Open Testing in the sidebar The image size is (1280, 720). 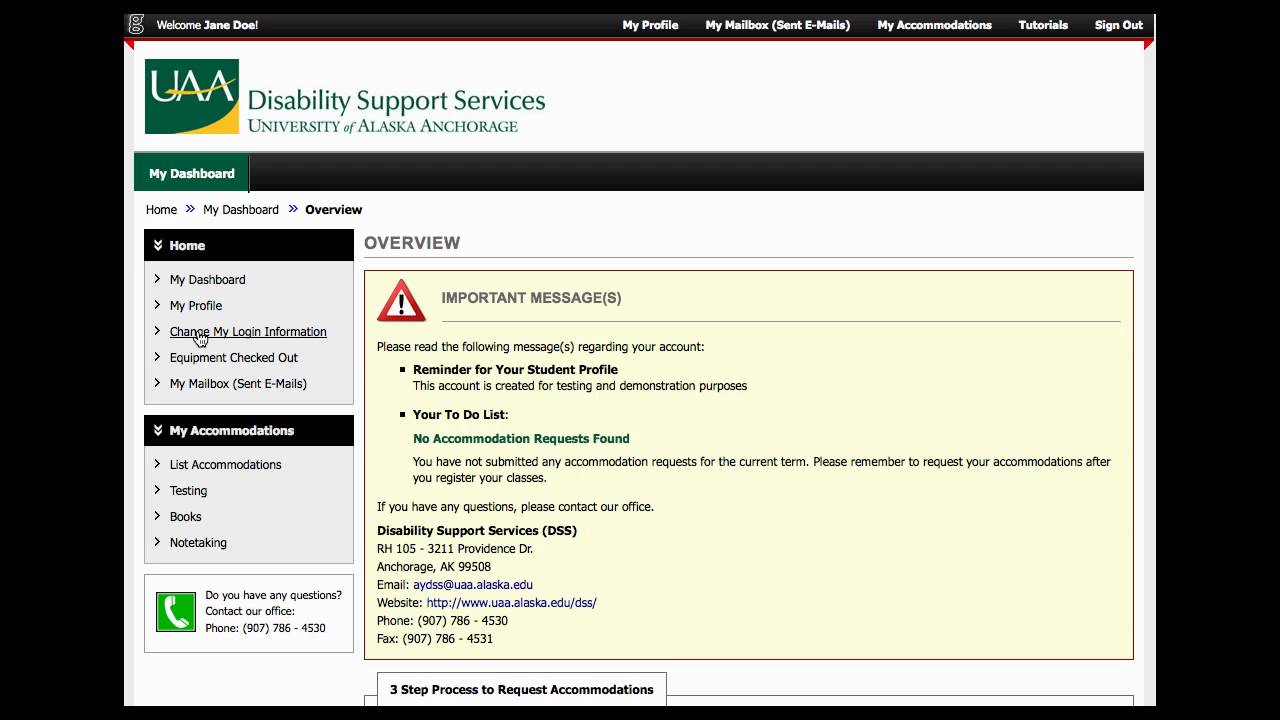click(x=188, y=490)
